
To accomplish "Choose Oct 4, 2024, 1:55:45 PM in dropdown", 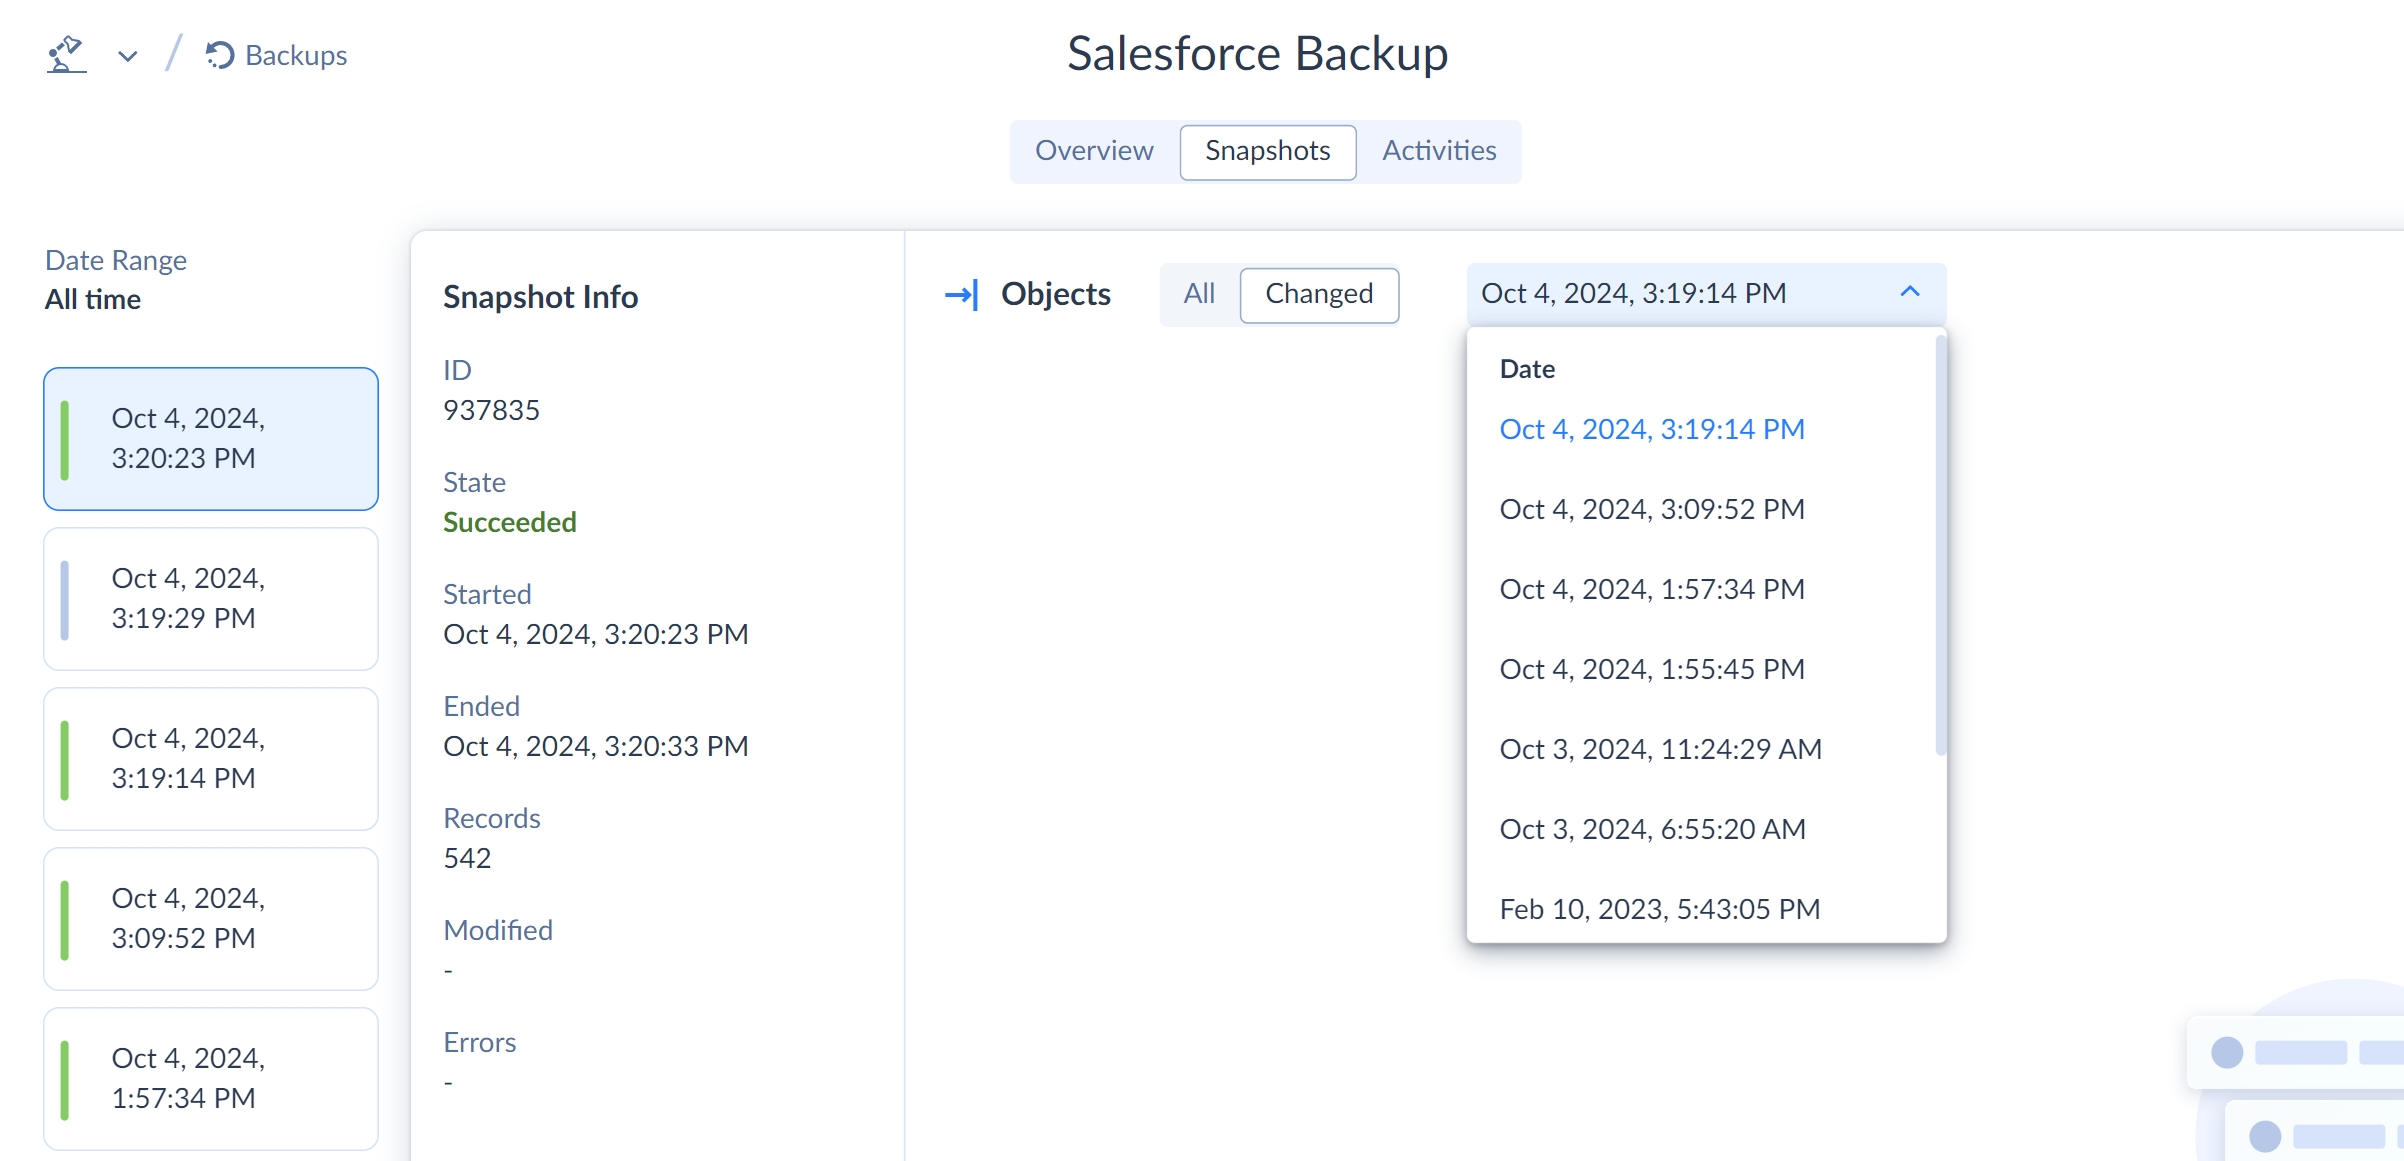I will pos(1652,669).
